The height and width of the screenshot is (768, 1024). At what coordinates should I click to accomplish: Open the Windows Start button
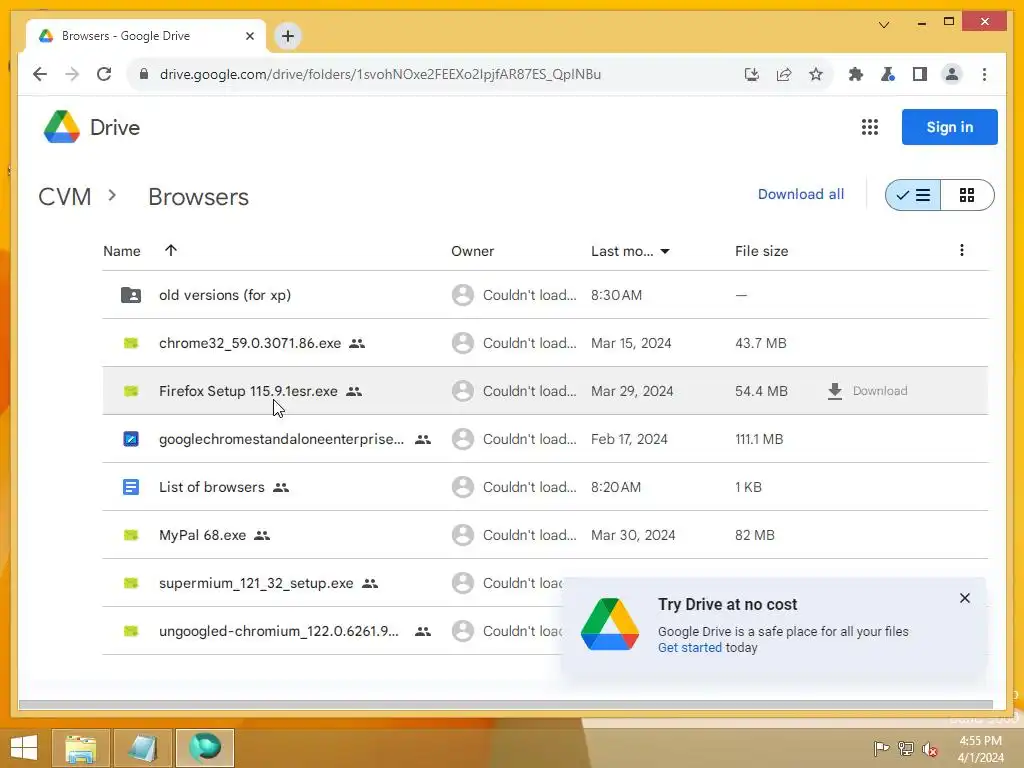tap(24, 748)
